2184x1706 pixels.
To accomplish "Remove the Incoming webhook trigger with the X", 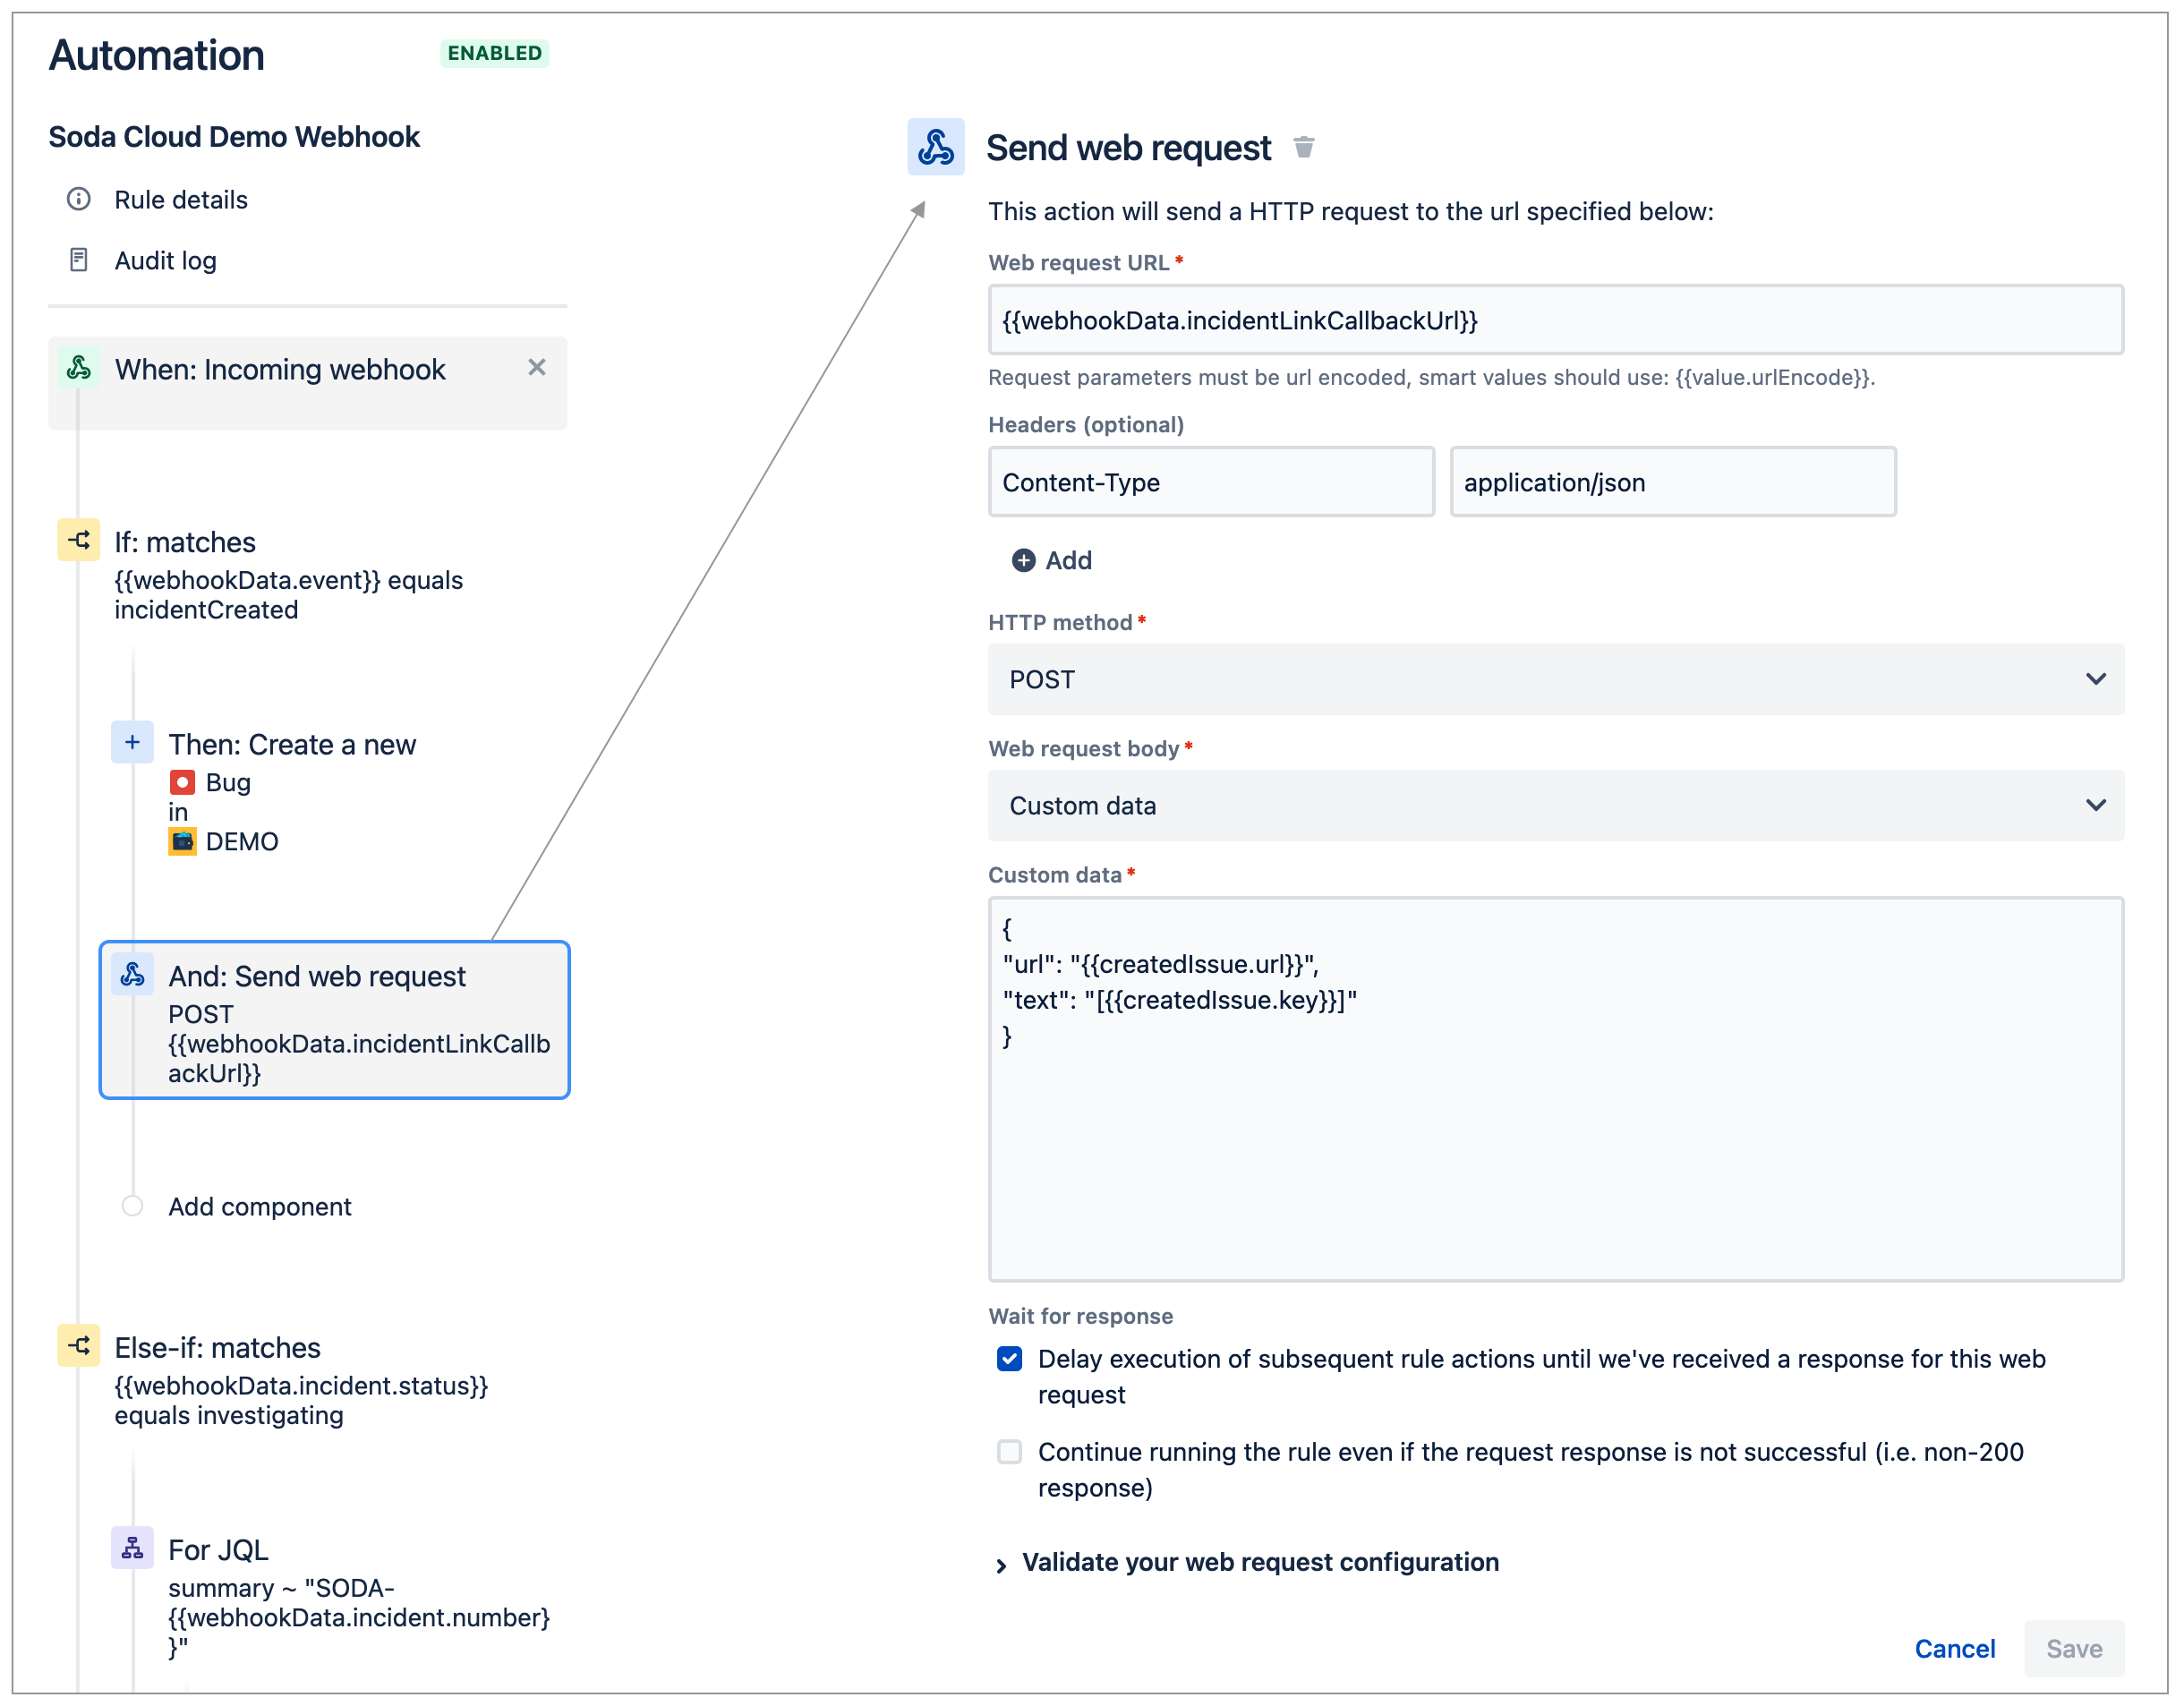I will tap(537, 368).
